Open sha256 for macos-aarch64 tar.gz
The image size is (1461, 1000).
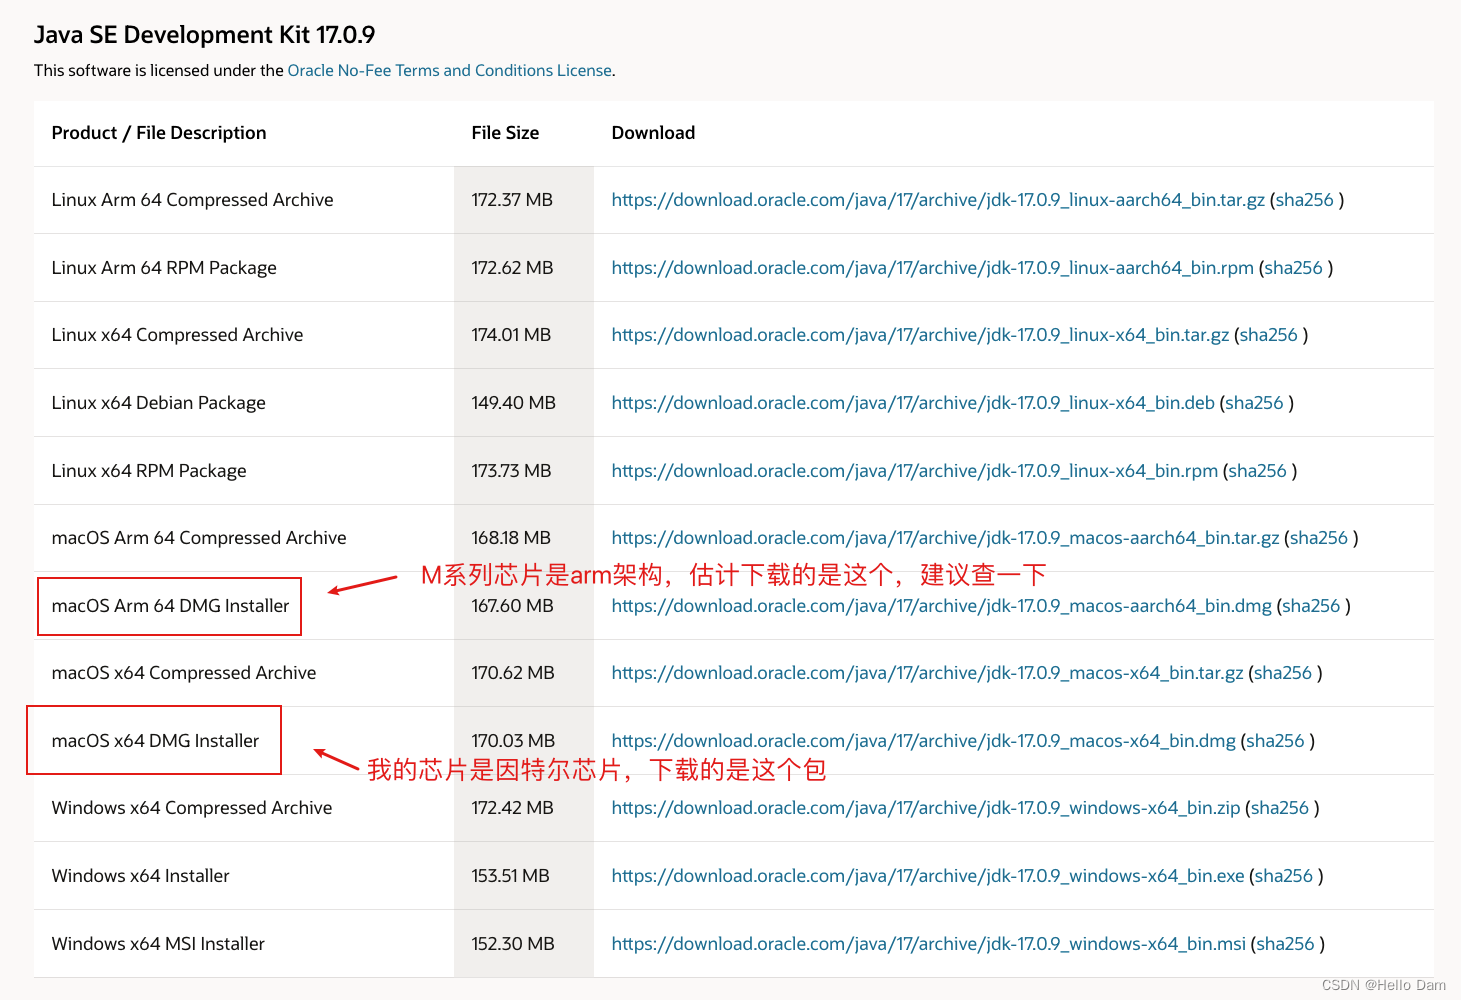[1318, 538]
